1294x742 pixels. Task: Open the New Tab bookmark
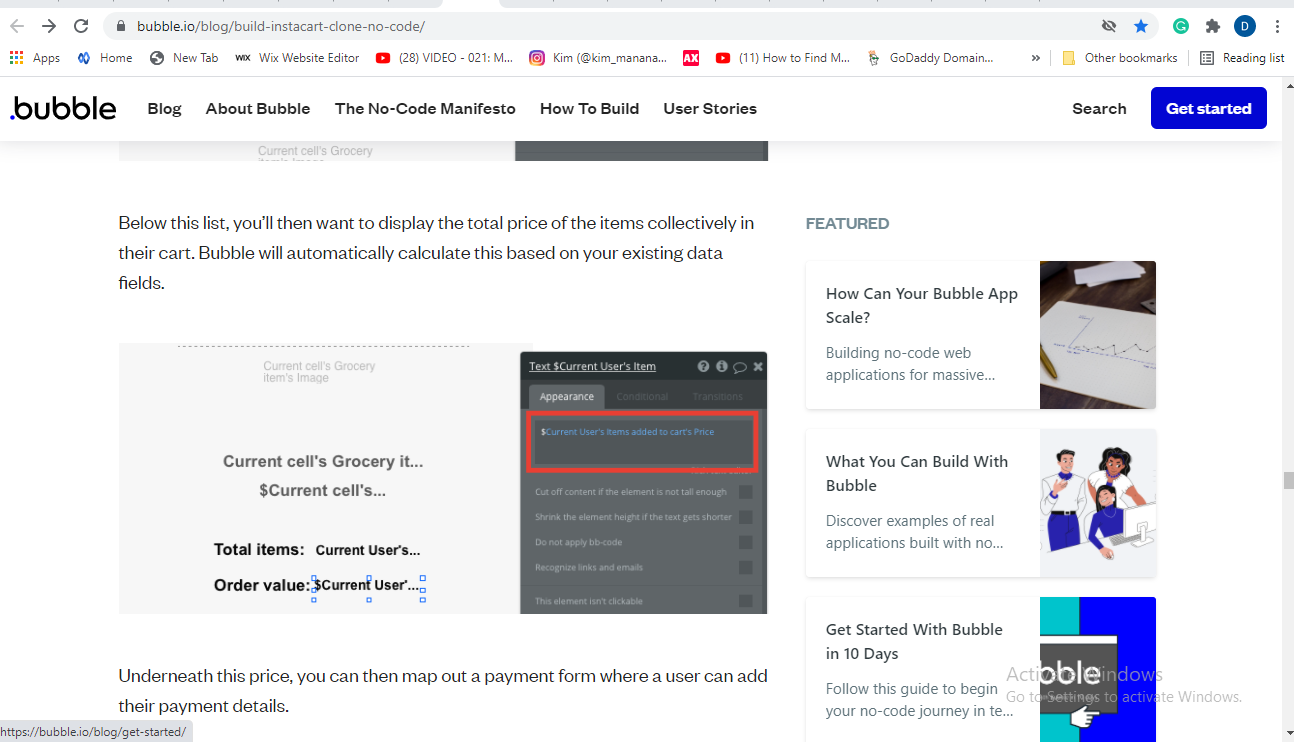(x=184, y=58)
